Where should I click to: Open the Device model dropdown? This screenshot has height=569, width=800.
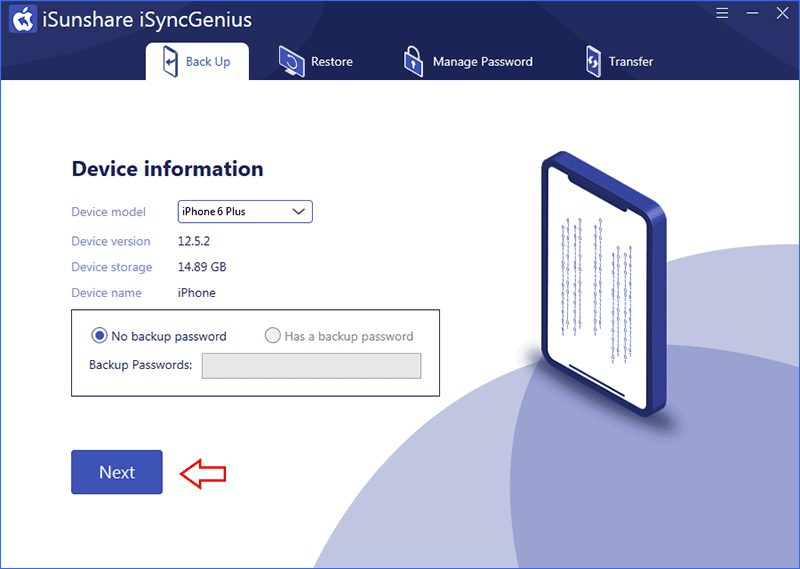coord(245,211)
